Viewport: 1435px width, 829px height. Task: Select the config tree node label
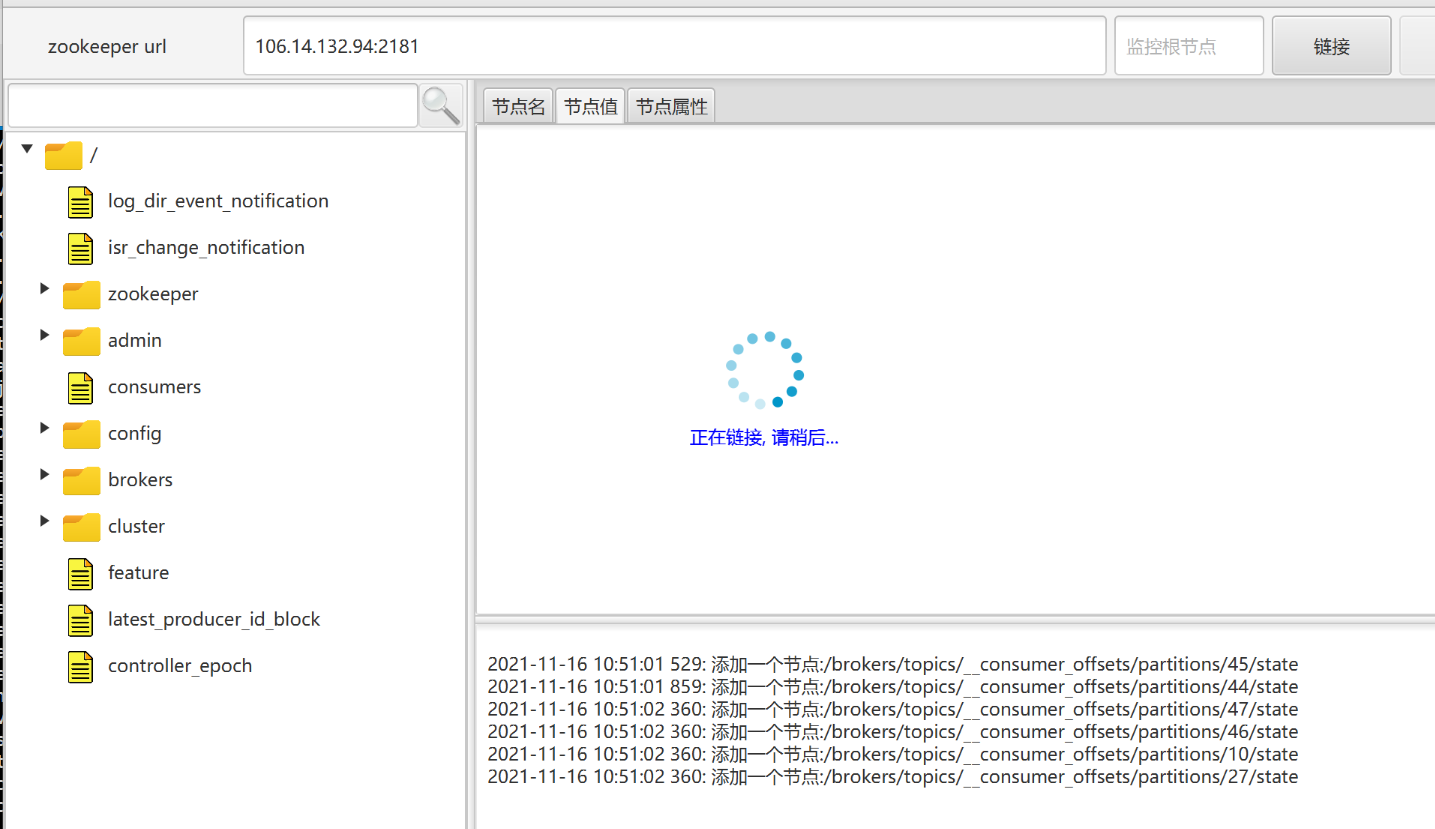pos(135,434)
